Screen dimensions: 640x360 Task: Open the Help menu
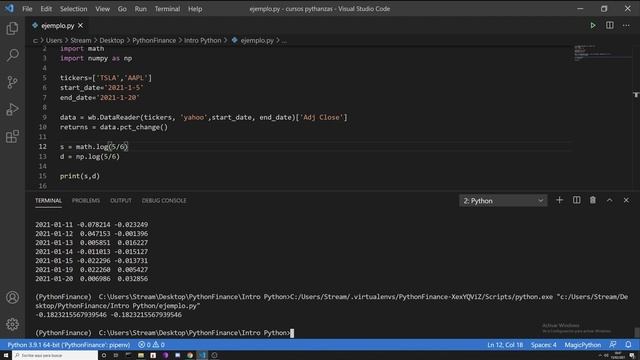(195, 9)
